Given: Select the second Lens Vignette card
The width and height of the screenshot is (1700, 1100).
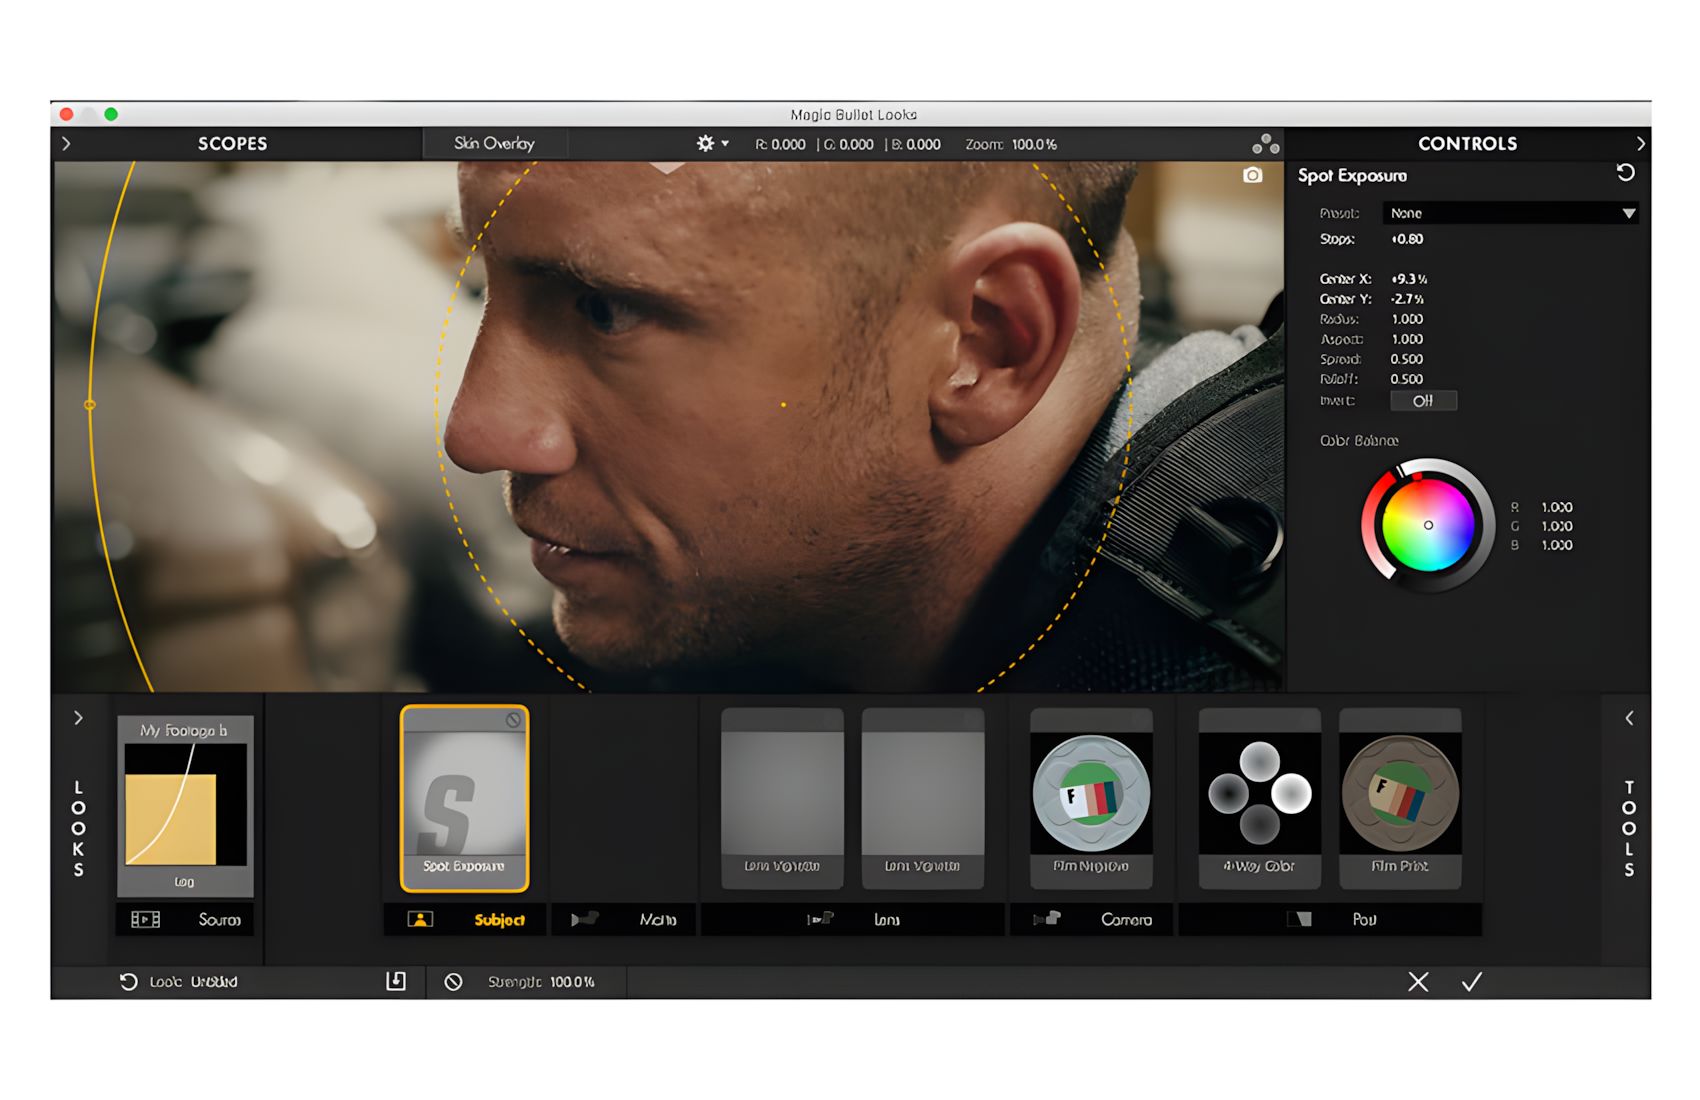Looking at the screenshot, I should pyautogui.click(x=923, y=798).
